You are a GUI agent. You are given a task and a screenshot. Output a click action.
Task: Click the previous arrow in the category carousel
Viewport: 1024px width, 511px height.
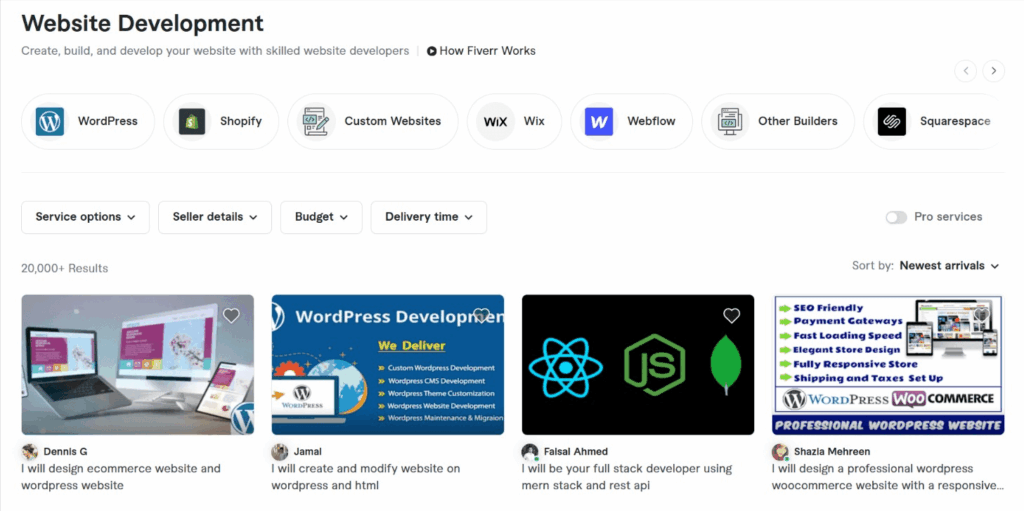pos(965,70)
